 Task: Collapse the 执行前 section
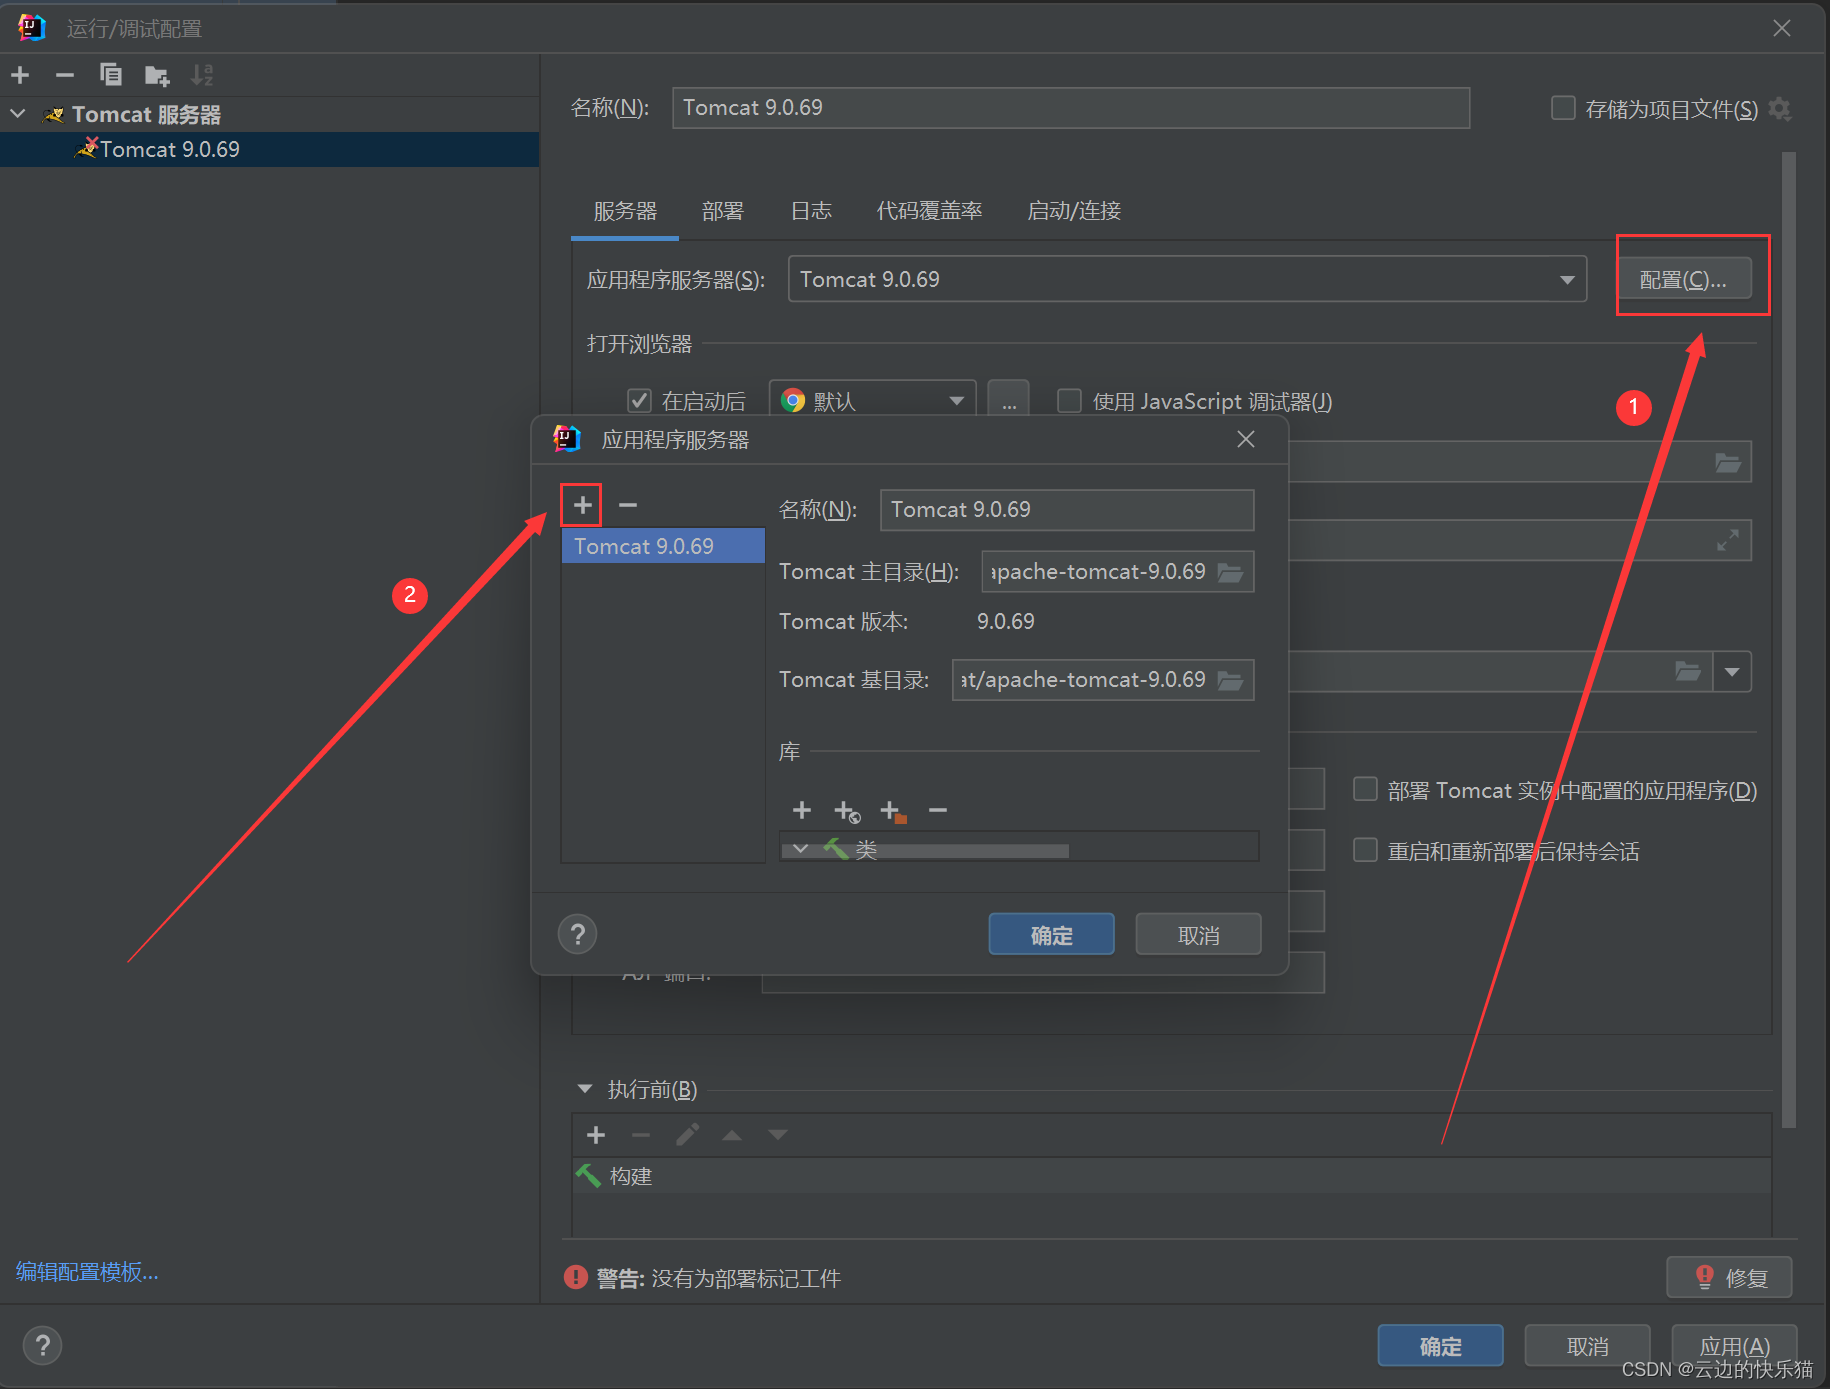pyautogui.click(x=585, y=1089)
